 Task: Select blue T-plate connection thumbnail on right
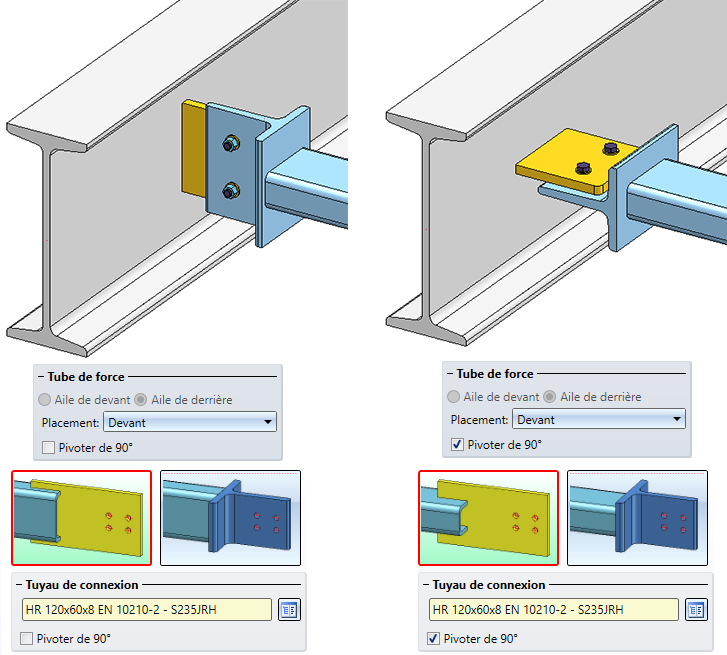tap(638, 518)
